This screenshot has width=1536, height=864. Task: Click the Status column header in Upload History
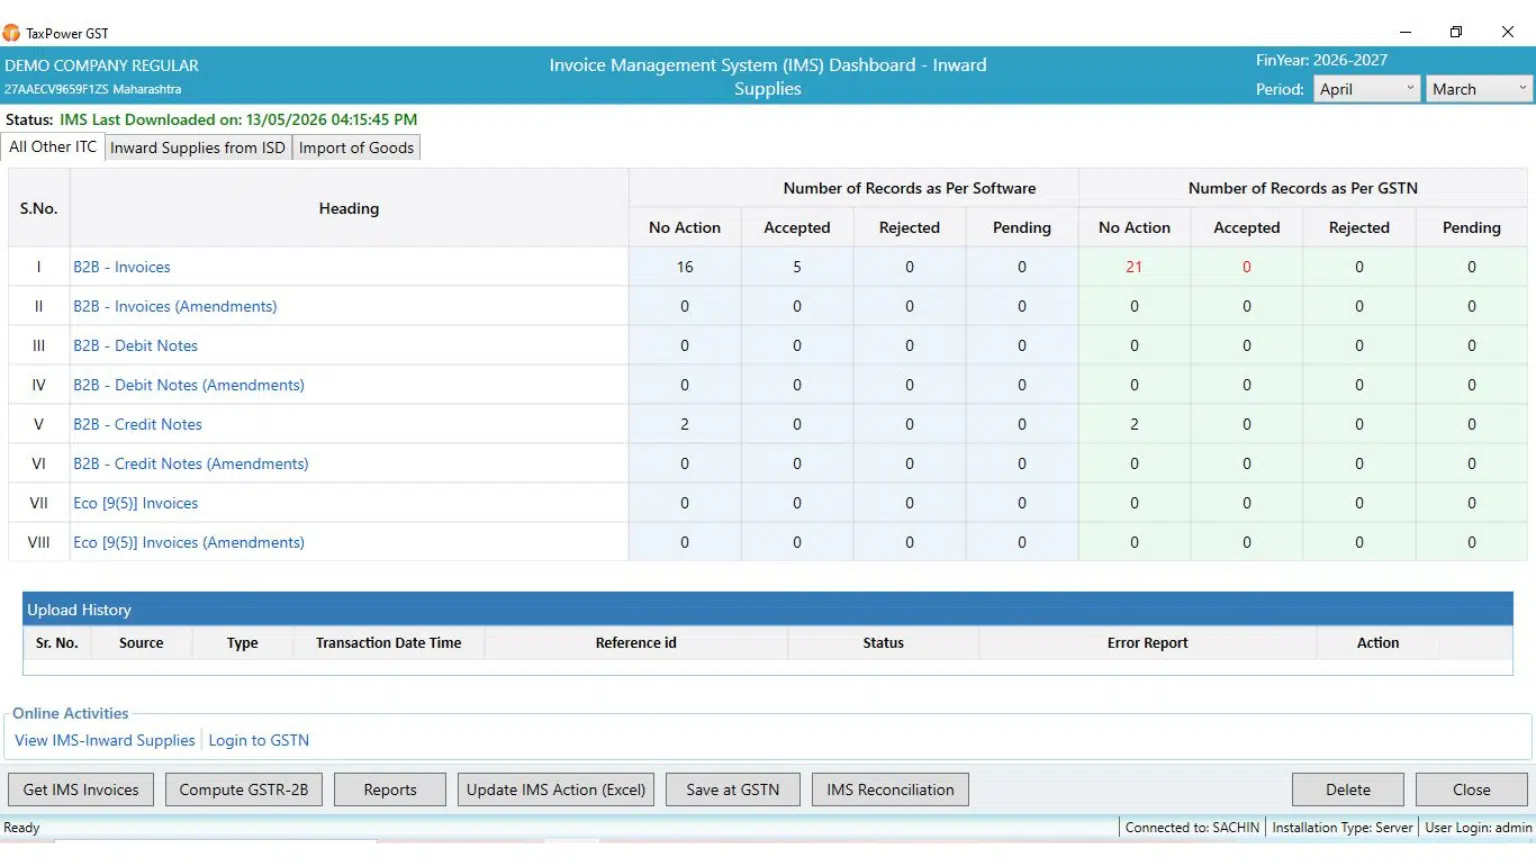(883, 643)
